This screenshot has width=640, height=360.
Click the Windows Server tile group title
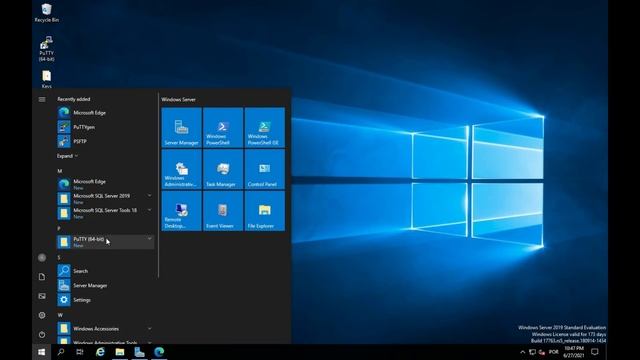coord(178,99)
